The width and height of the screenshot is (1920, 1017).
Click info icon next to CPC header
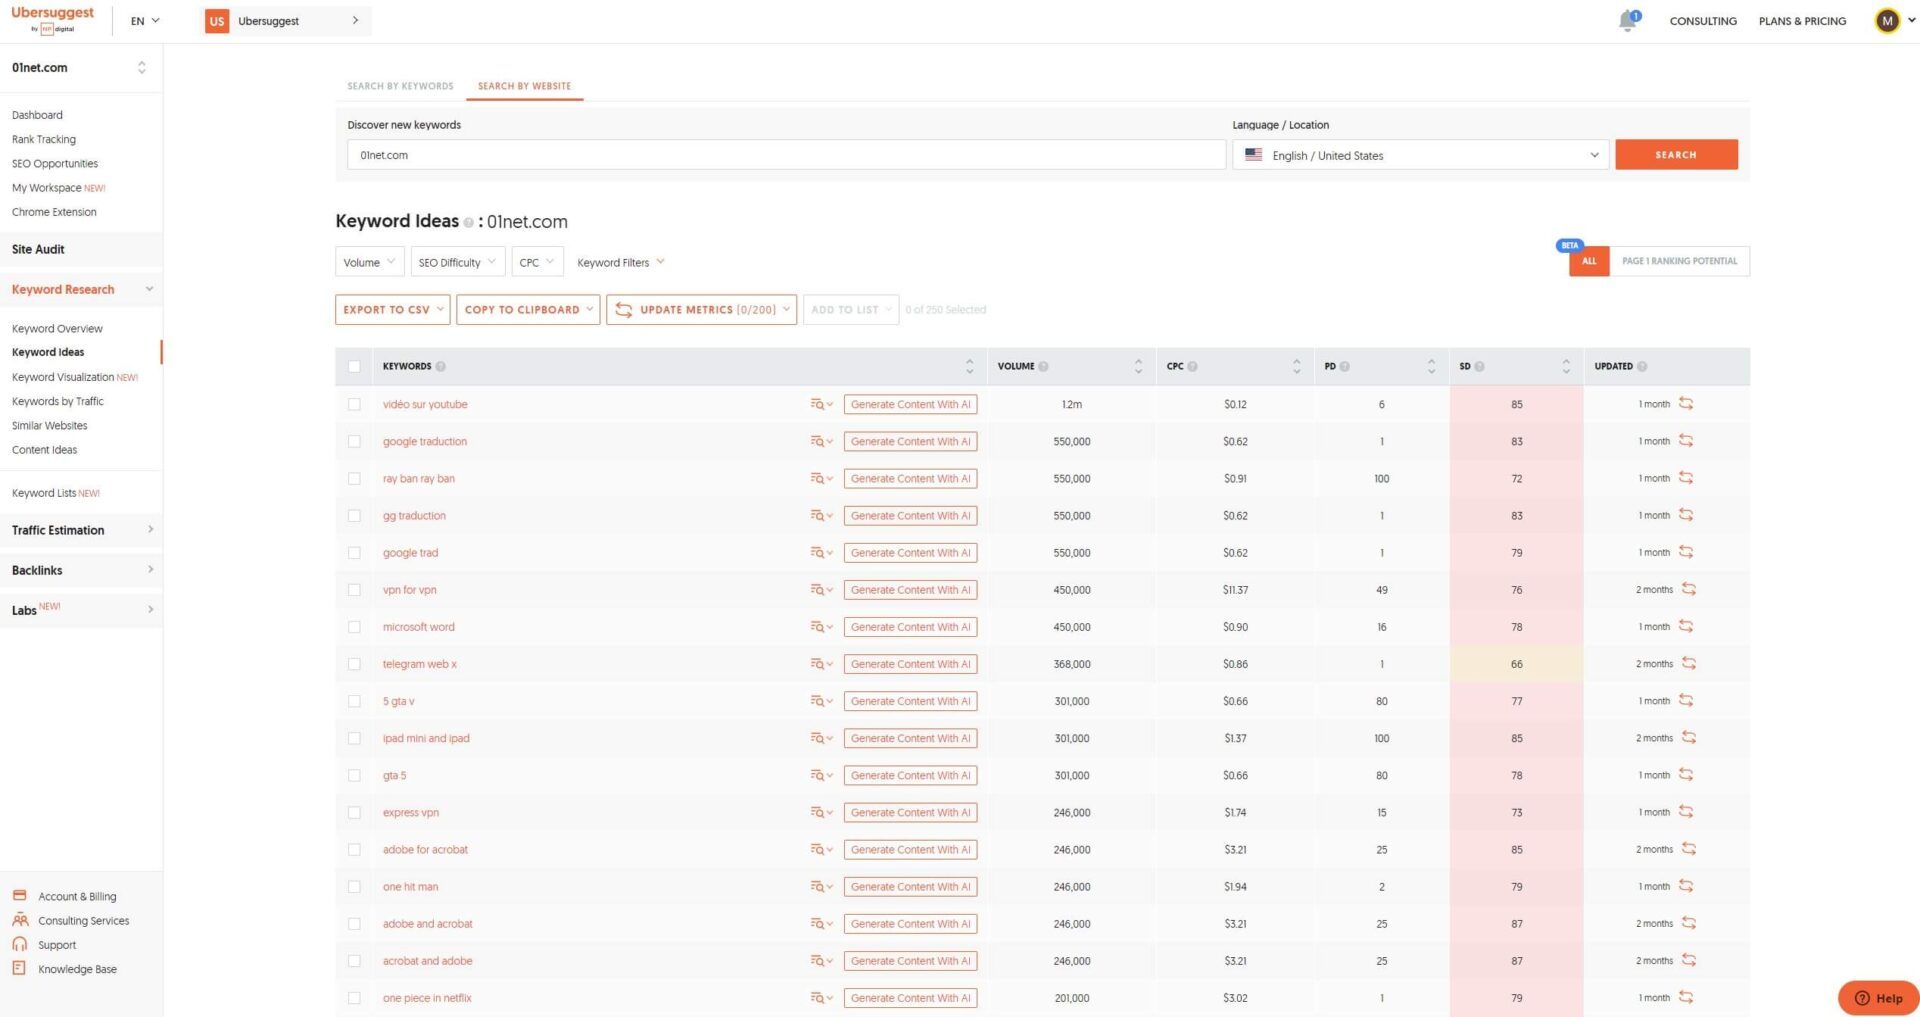click(1192, 366)
